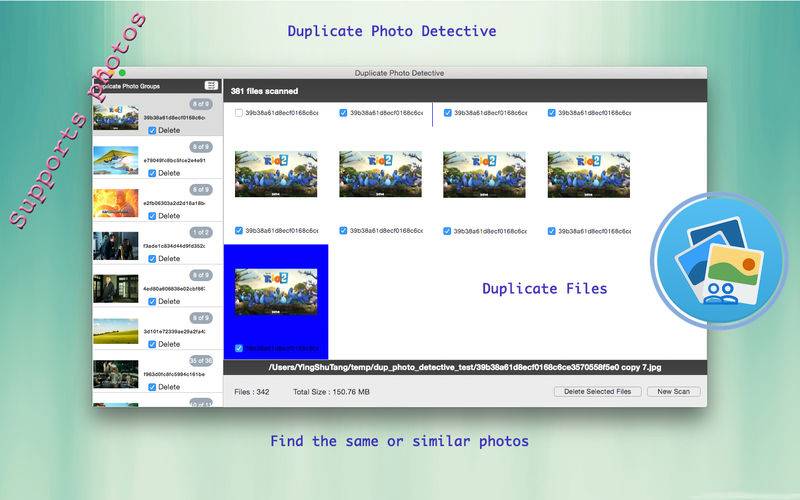This screenshot has width=800, height=500.
Task: Start a New Scan
Action: 673,391
